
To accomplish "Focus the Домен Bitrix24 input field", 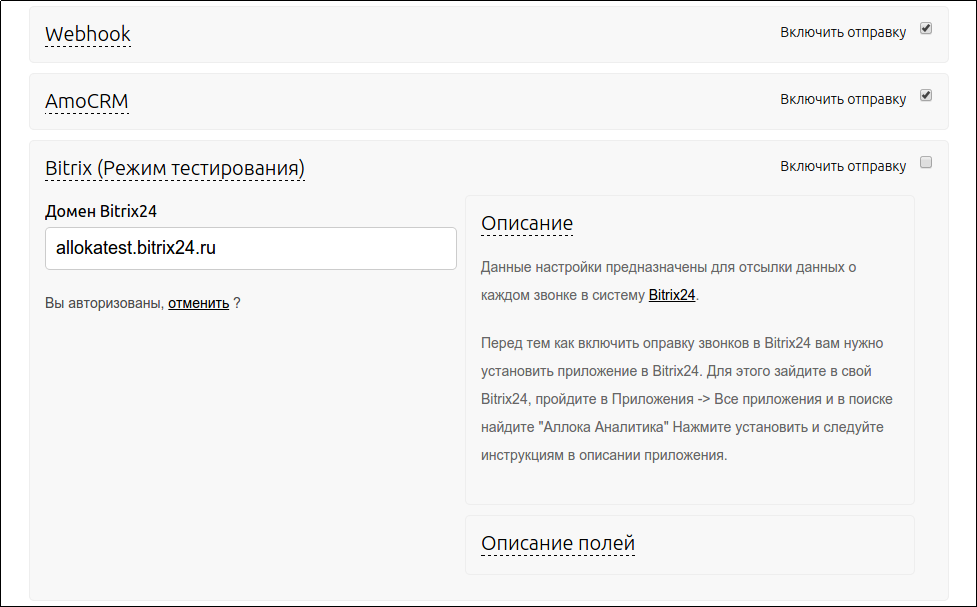I will (251, 248).
